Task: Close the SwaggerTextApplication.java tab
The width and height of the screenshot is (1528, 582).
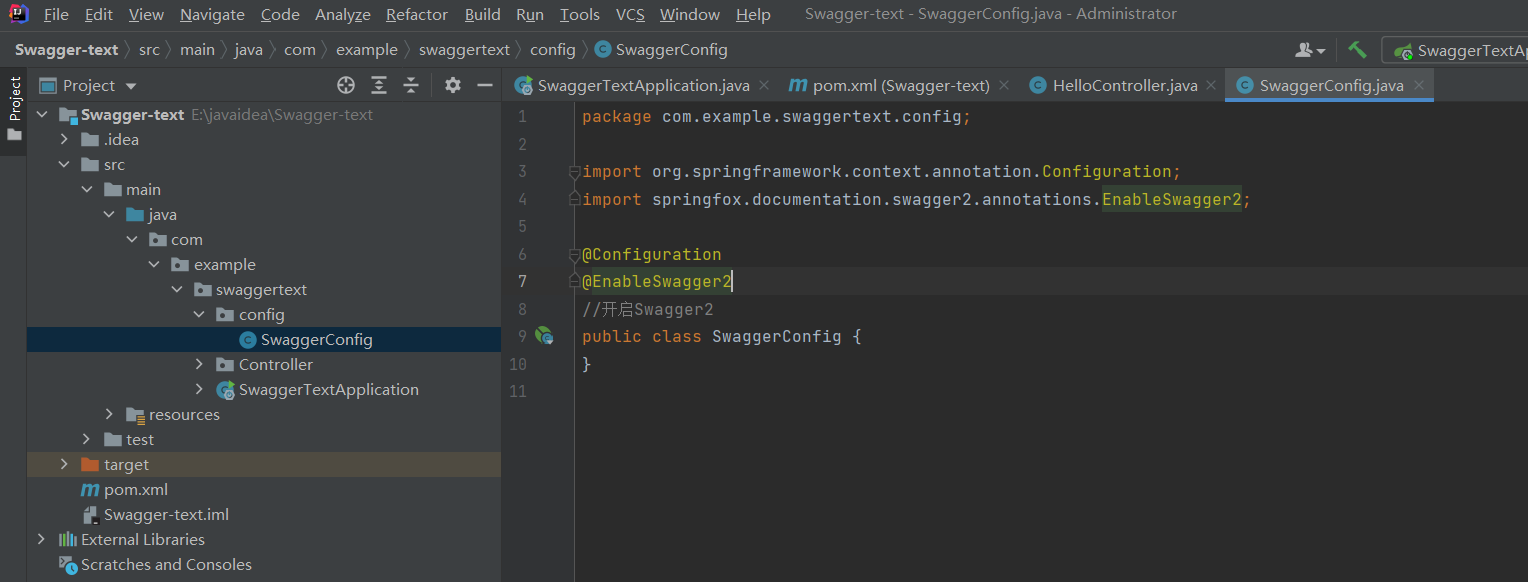Action: click(764, 86)
